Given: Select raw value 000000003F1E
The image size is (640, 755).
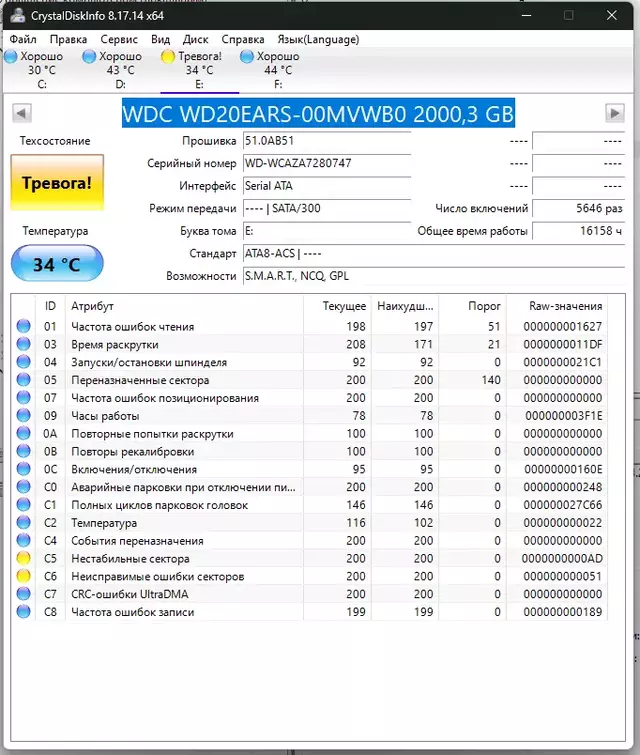Looking at the screenshot, I should pyautogui.click(x=563, y=416).
